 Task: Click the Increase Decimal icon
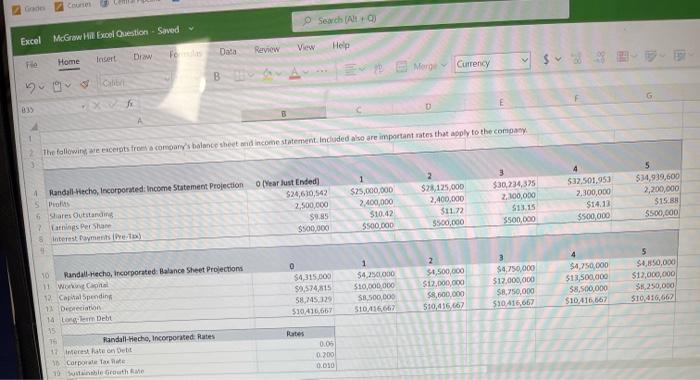pyautogui.click(x=576, y=58)
